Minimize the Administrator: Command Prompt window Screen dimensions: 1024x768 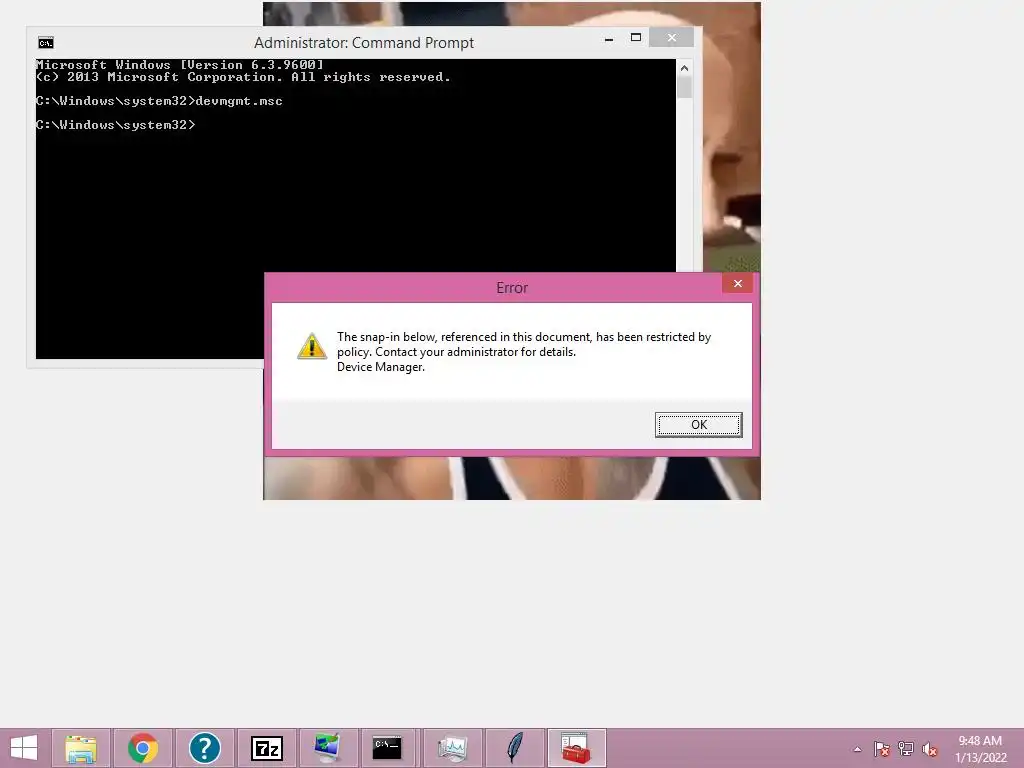609,39
